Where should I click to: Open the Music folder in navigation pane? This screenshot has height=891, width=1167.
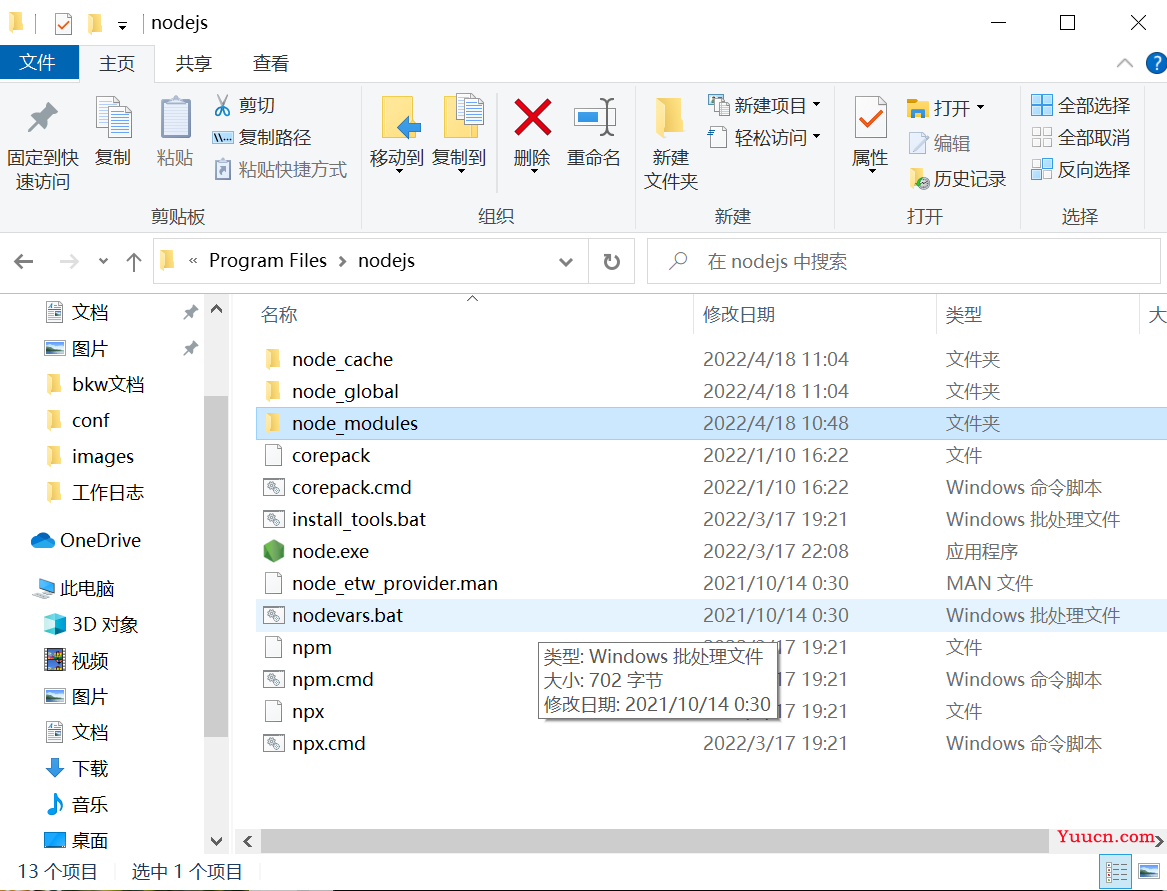(77, 805)
